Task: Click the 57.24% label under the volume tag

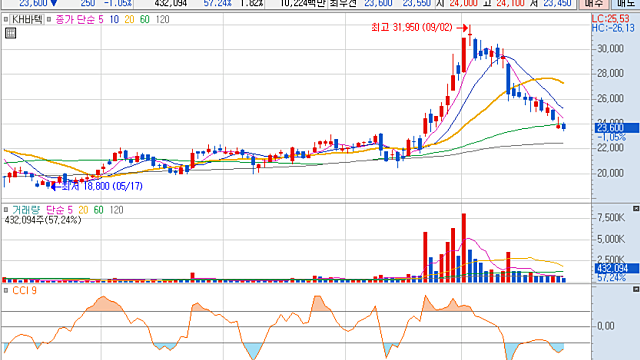Action: pos(611,278)
